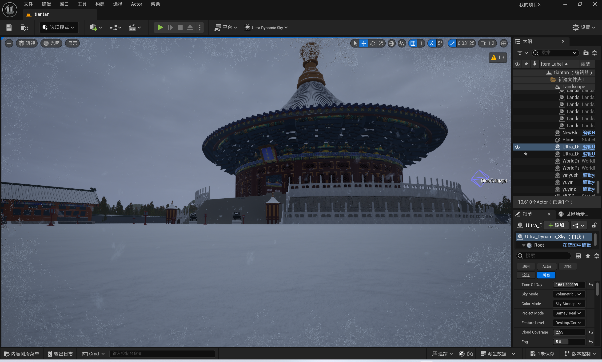Open the Blueprints toolbar icon menu
The image size is (602, 362).
click(115, 28)
